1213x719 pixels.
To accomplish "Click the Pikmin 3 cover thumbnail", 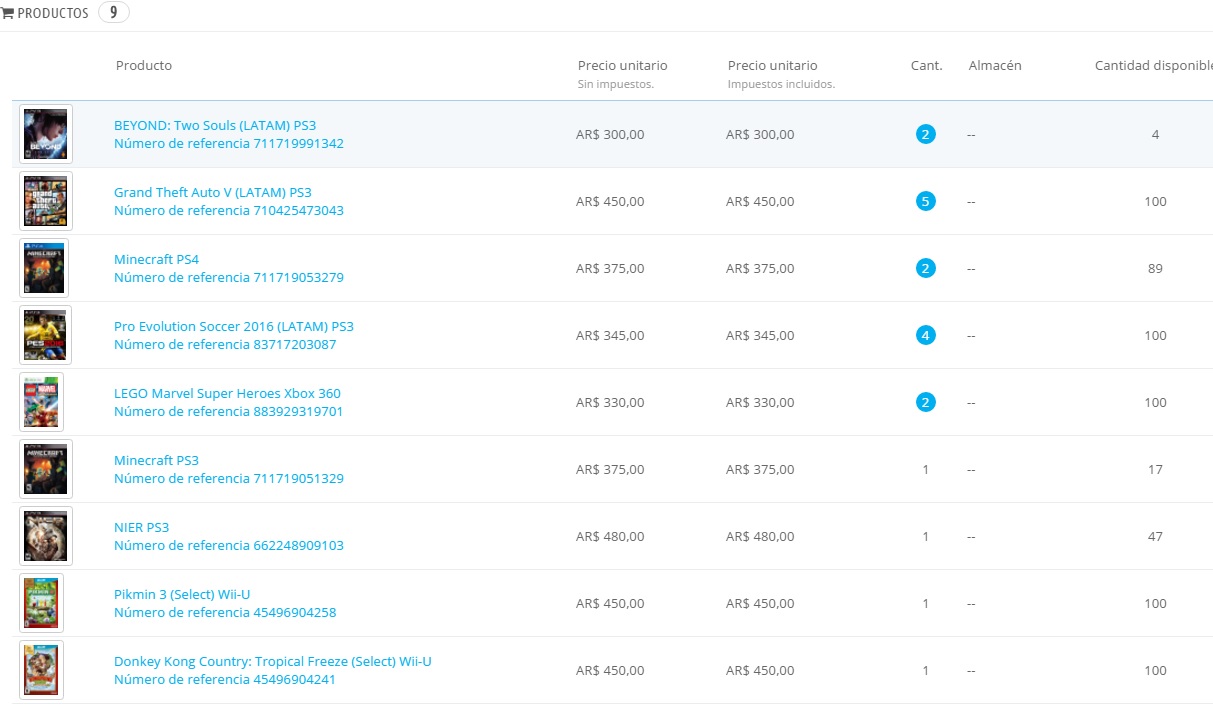I will pyautogui.click(x=41, y=603).
